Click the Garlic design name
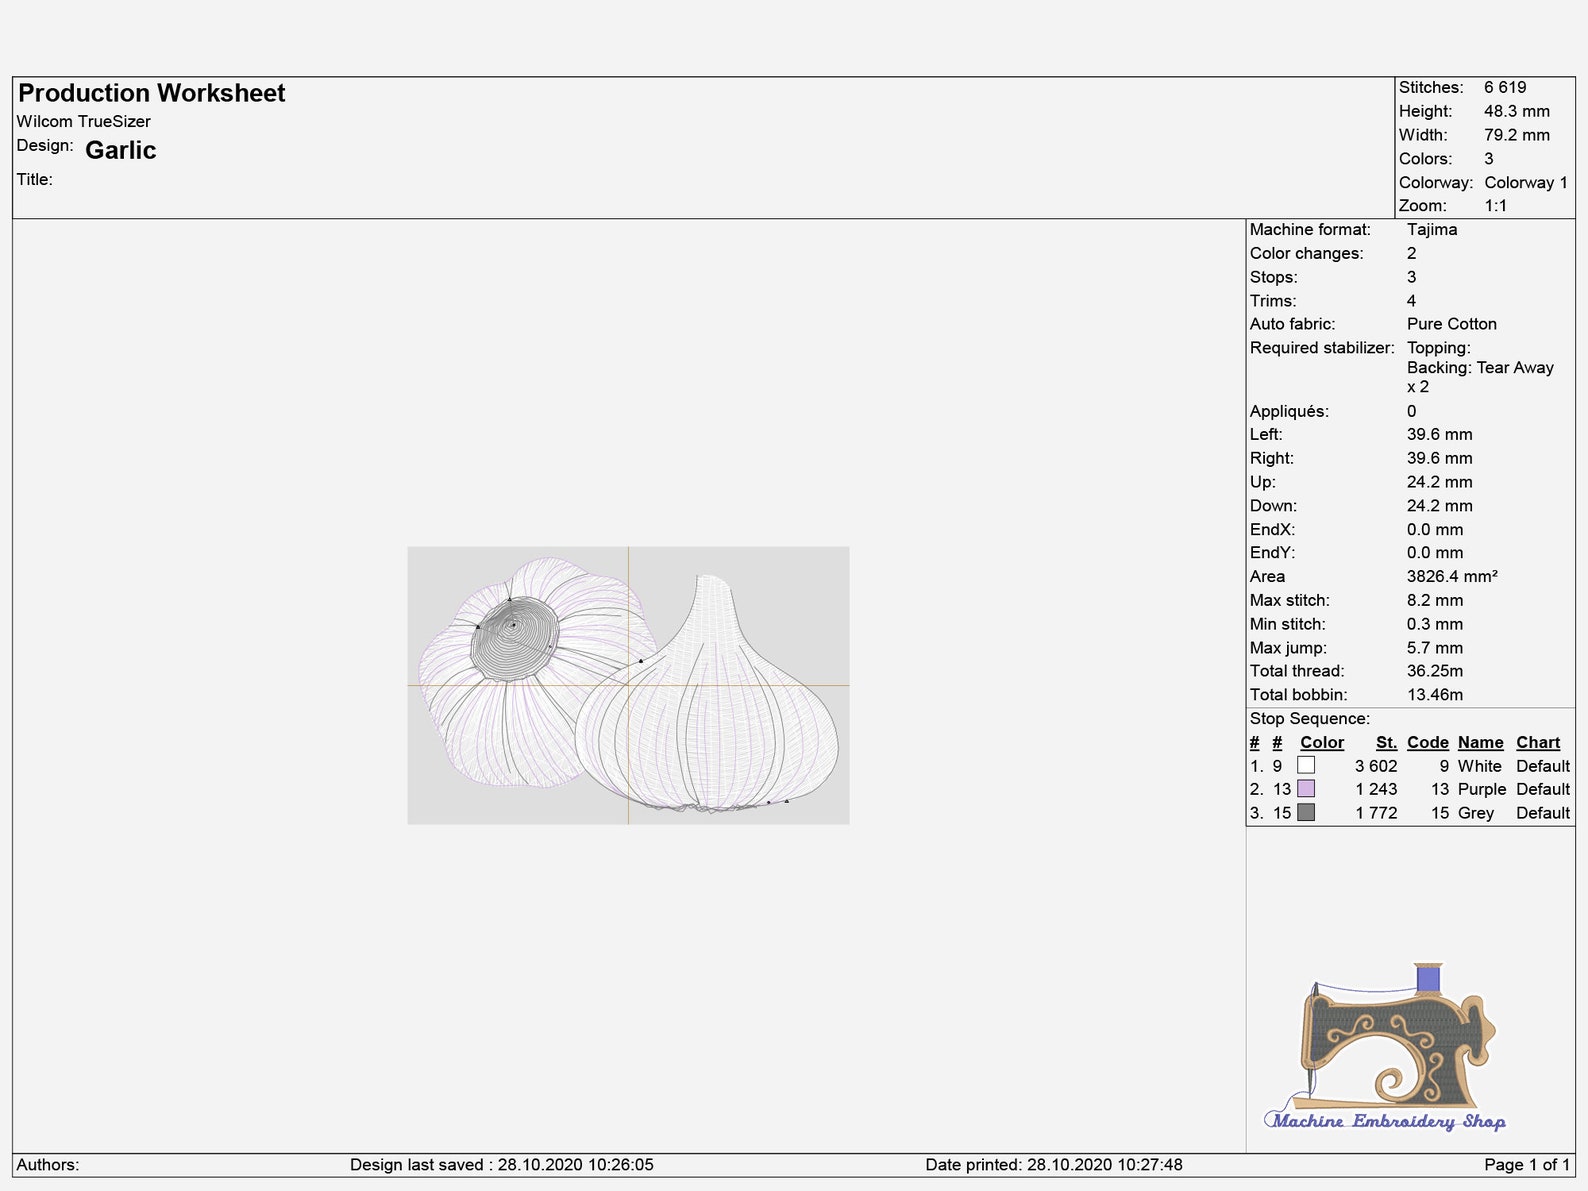The image size is (1588, 1191). coord(121,150)
